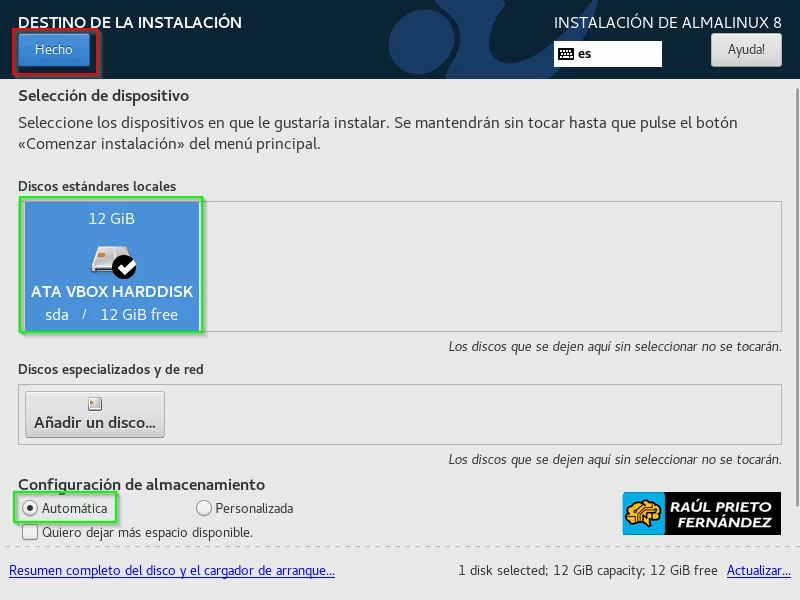Click Añadir un disco
This screenshot has width=800, height=600.
(94, 413)
